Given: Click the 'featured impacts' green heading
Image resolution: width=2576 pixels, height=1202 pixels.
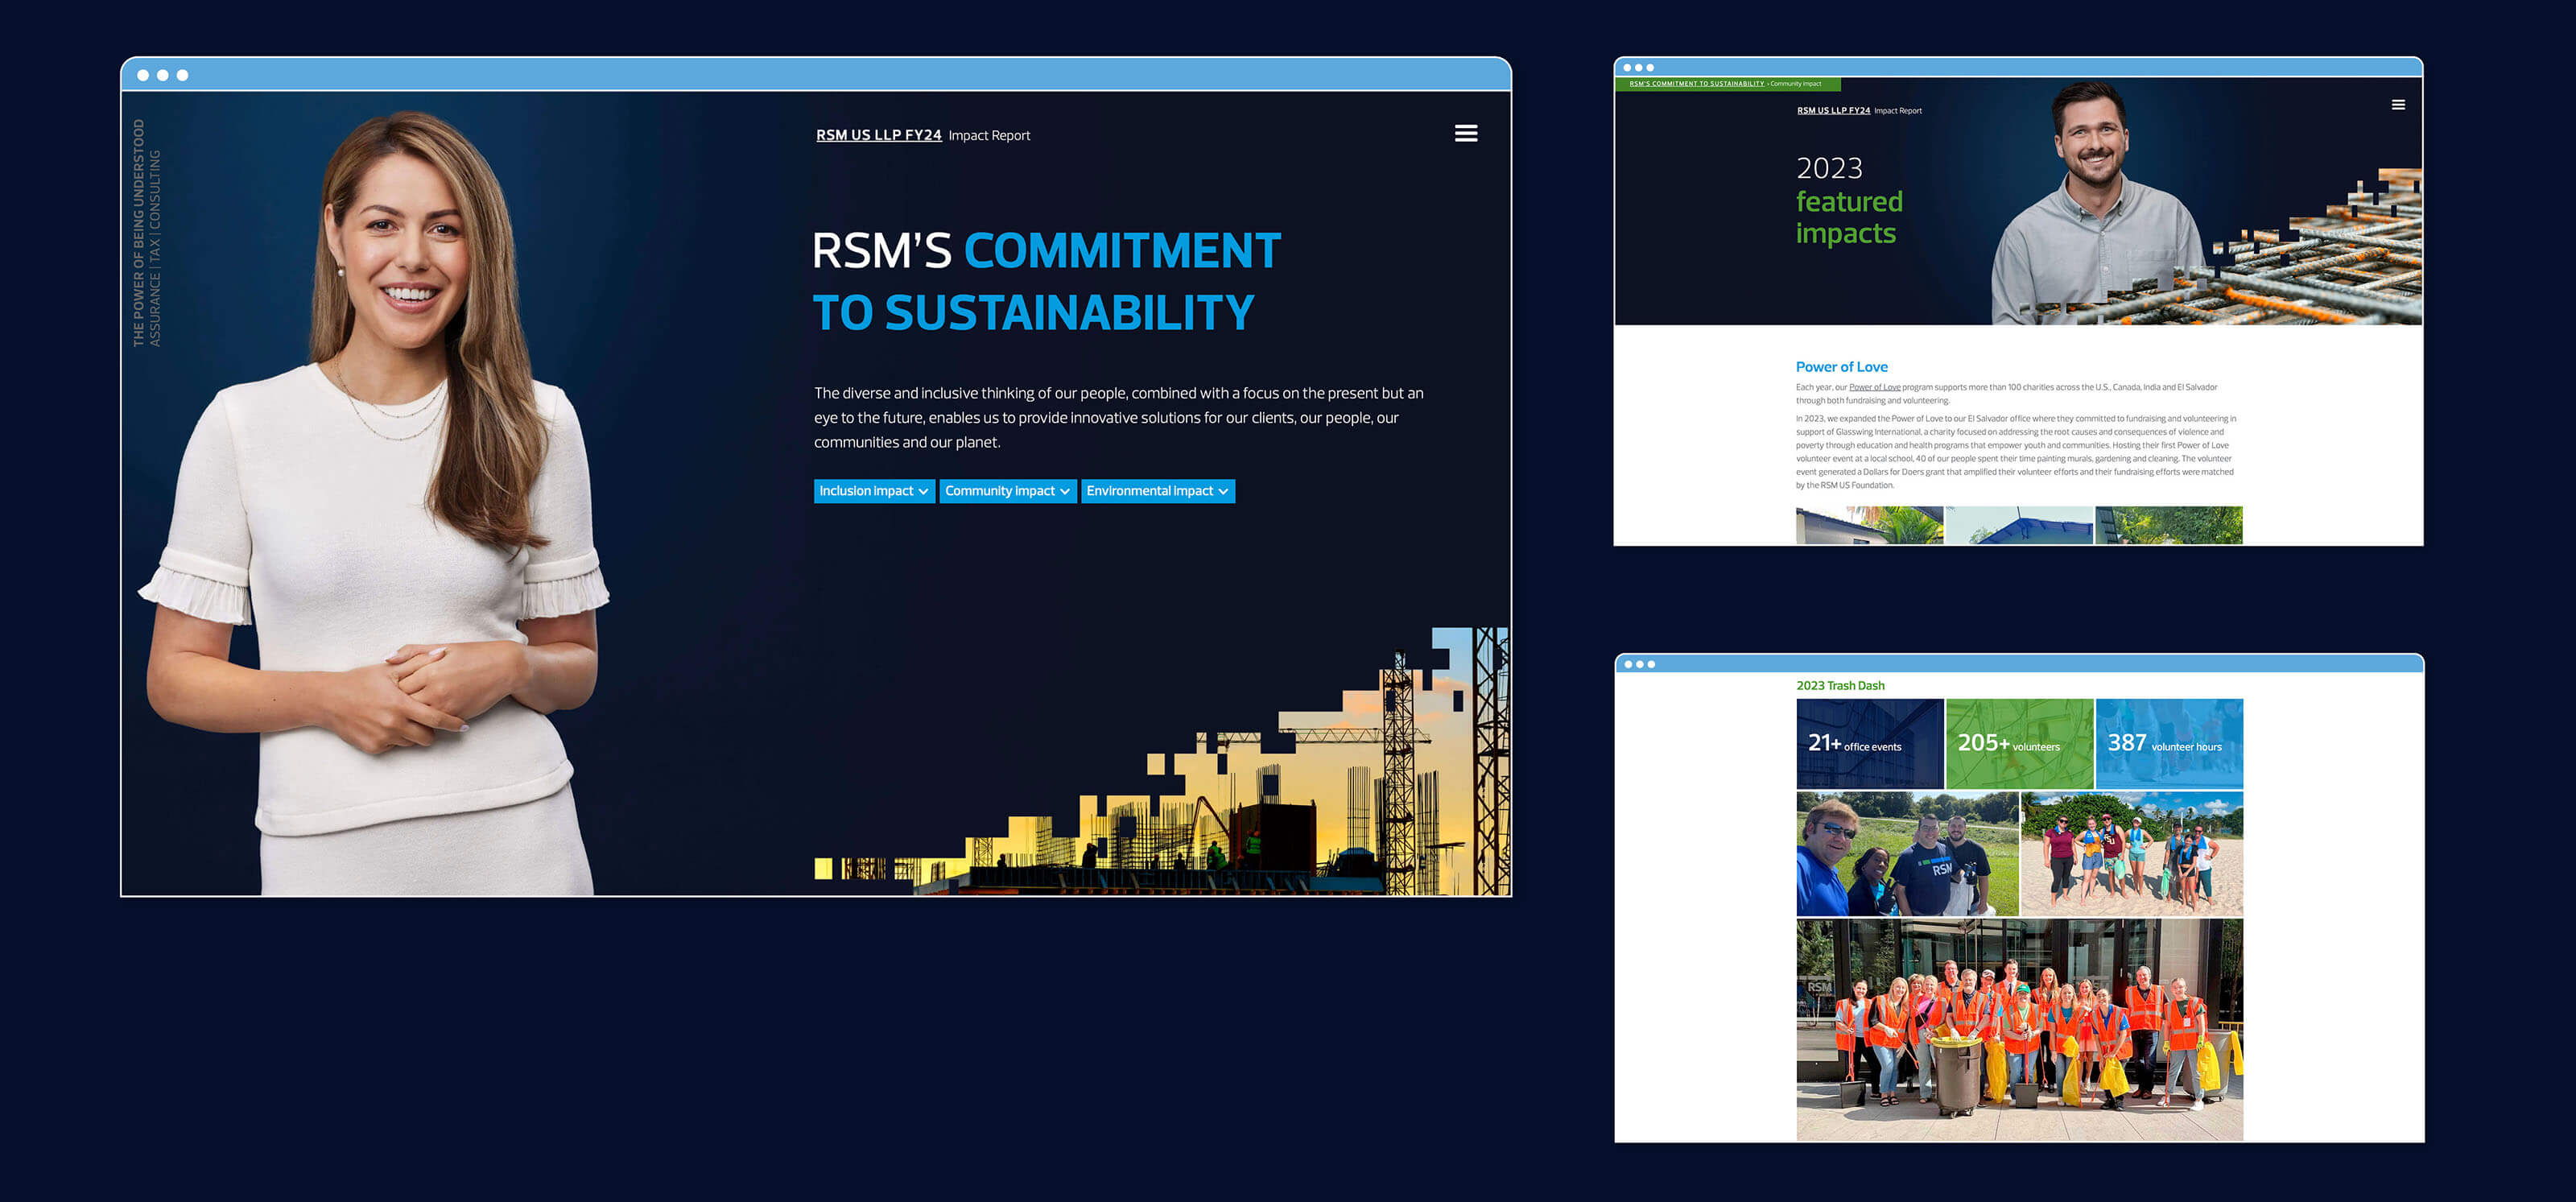Looking at the screenshot, I should [x=1848, y=217].
